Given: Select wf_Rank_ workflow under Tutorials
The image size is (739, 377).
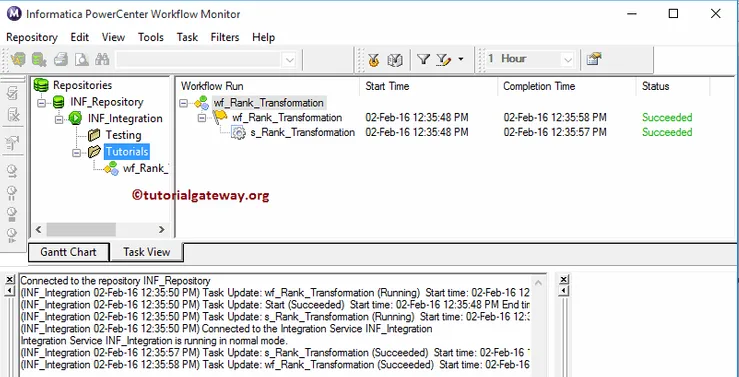Looking at the screenshot, I should 146,168.
